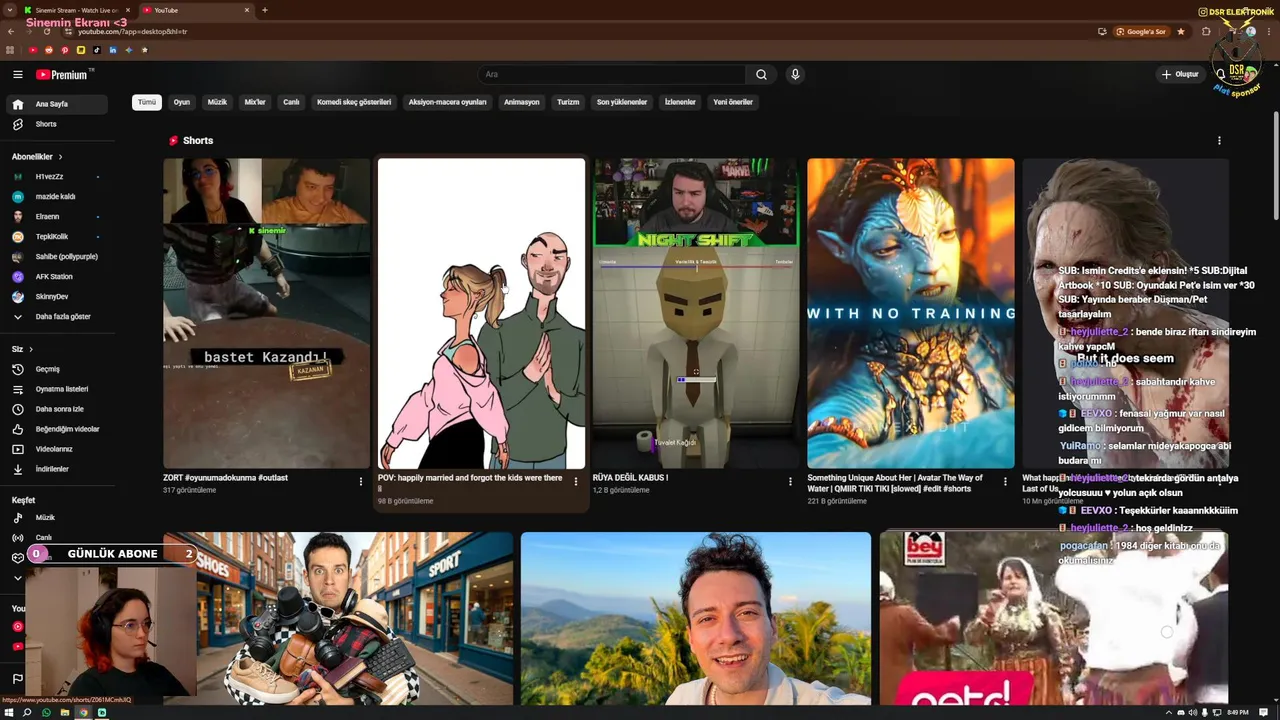Open options for POV happily married short
1280x720 pixels.
point(575,482)
